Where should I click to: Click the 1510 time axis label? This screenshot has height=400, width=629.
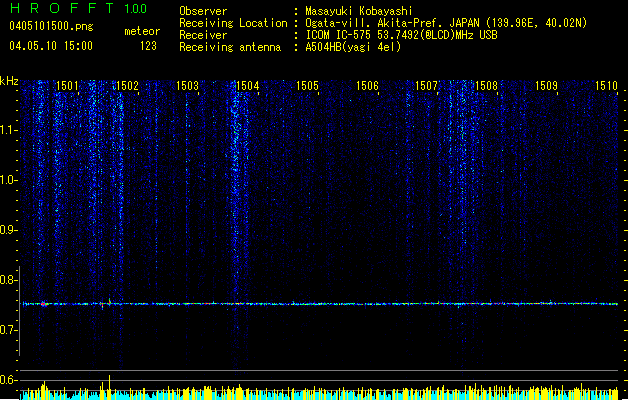[606, 86]
